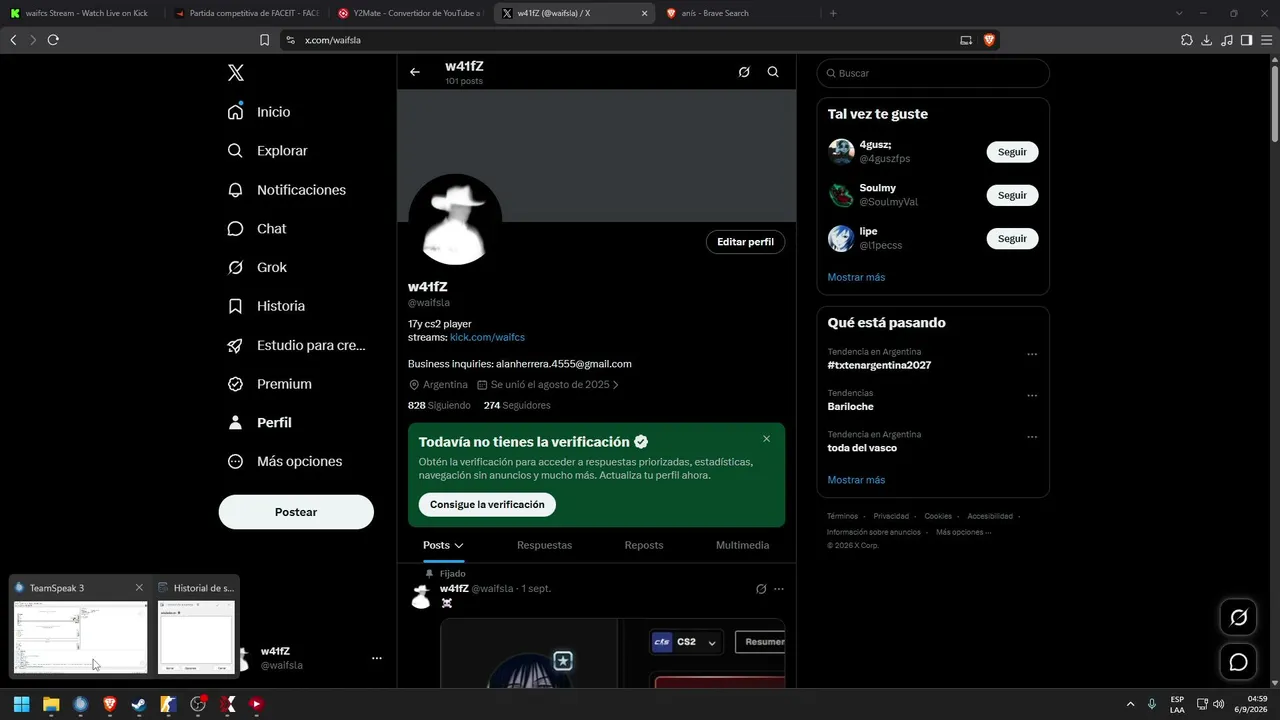
Task: Click the Grok icon in profile header
Action: (x=744, y=72)
